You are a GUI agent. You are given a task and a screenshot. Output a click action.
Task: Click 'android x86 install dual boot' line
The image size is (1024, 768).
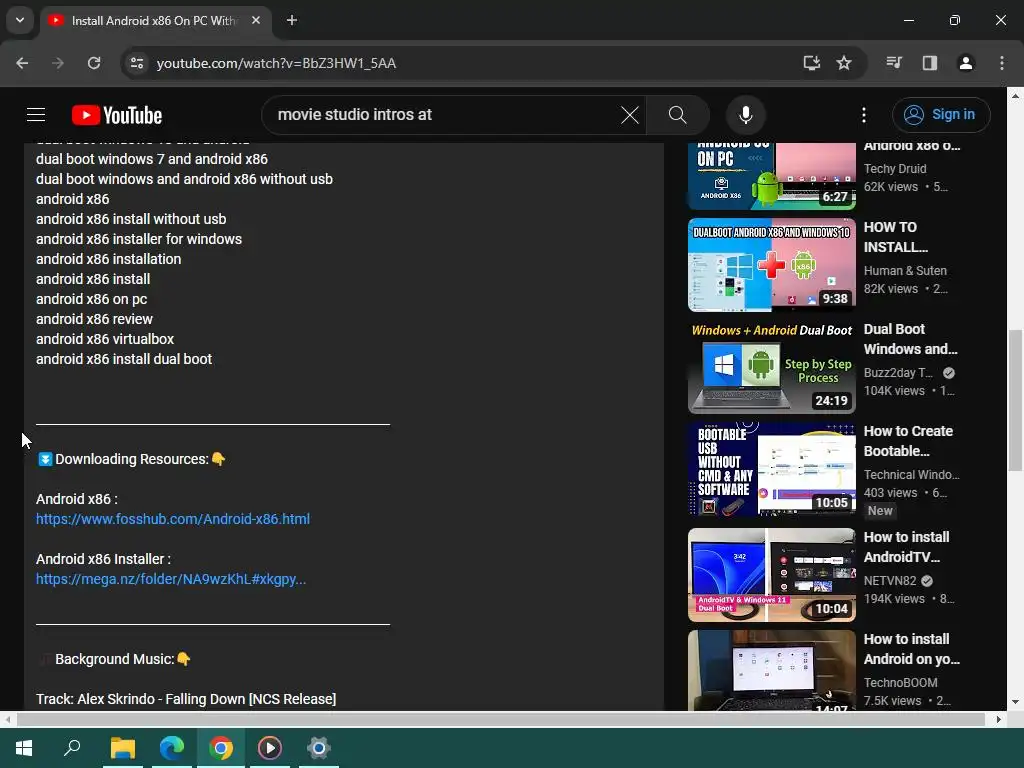click(124, 359)
